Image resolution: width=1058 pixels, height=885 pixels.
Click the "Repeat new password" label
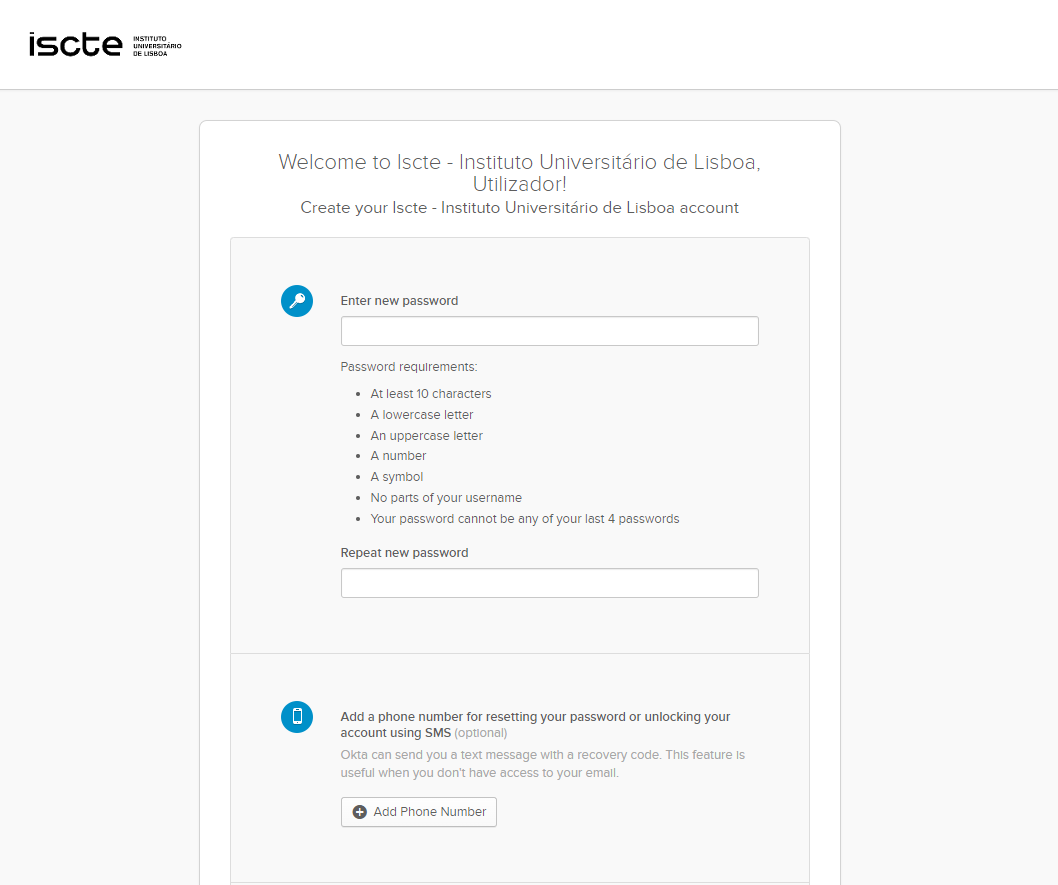[x=404, y=553]
